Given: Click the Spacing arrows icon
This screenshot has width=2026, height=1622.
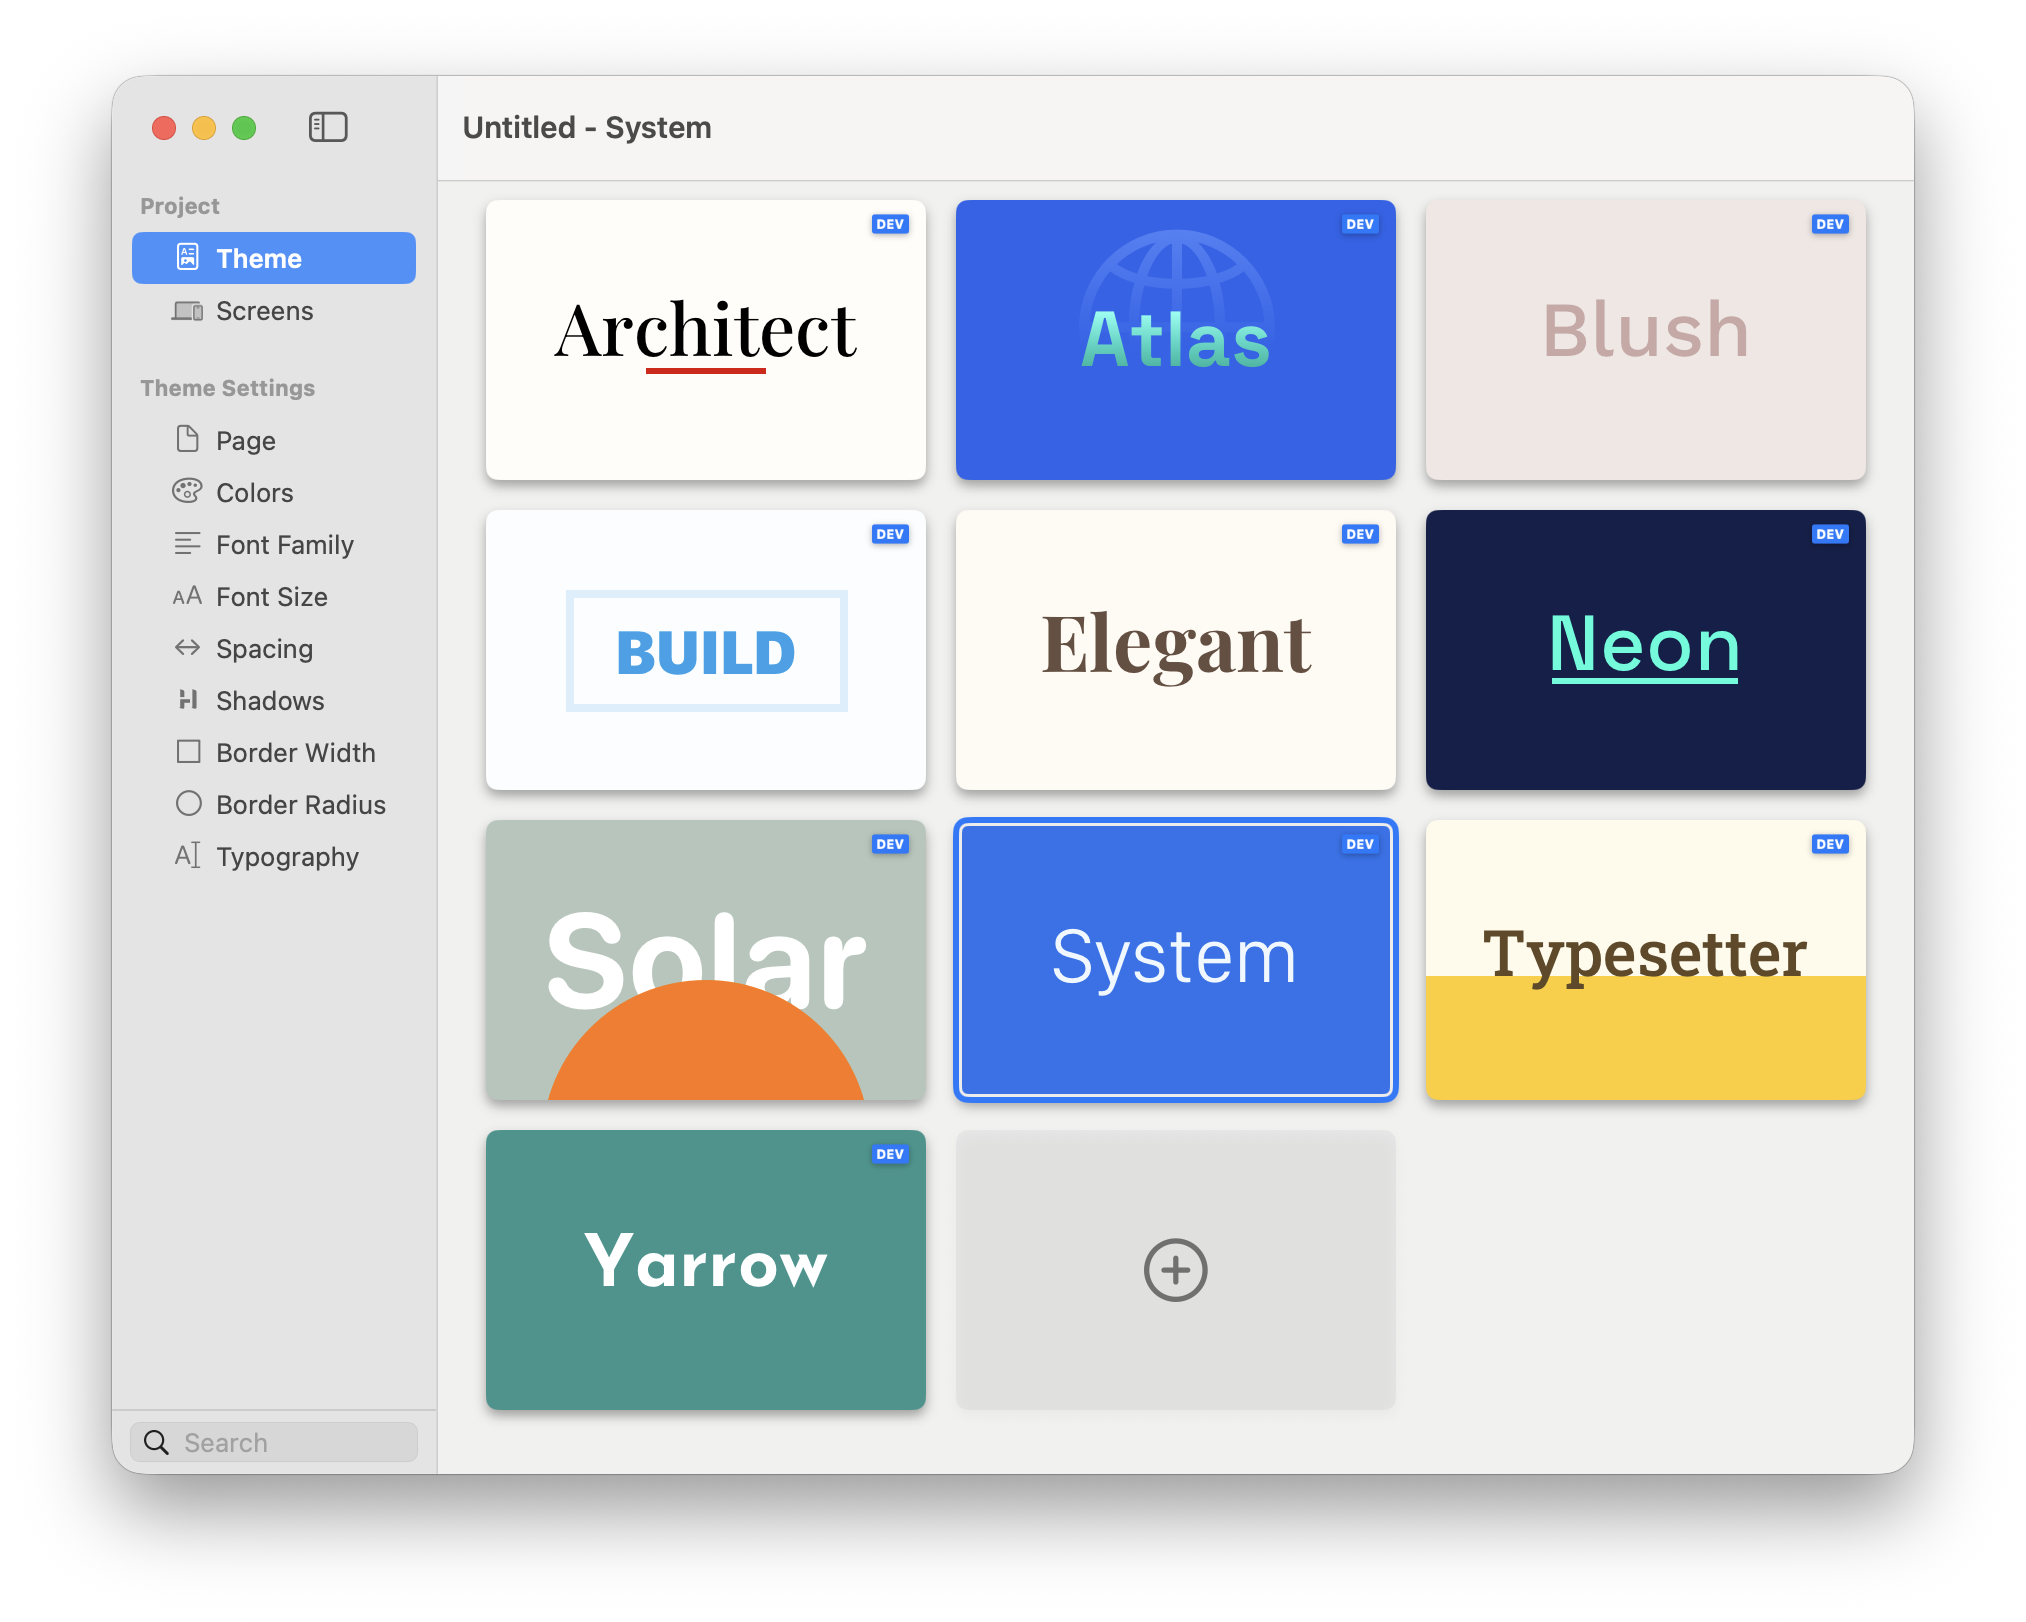Looking at the screenshot, I should pyautogui.click(x=187, y=647).
